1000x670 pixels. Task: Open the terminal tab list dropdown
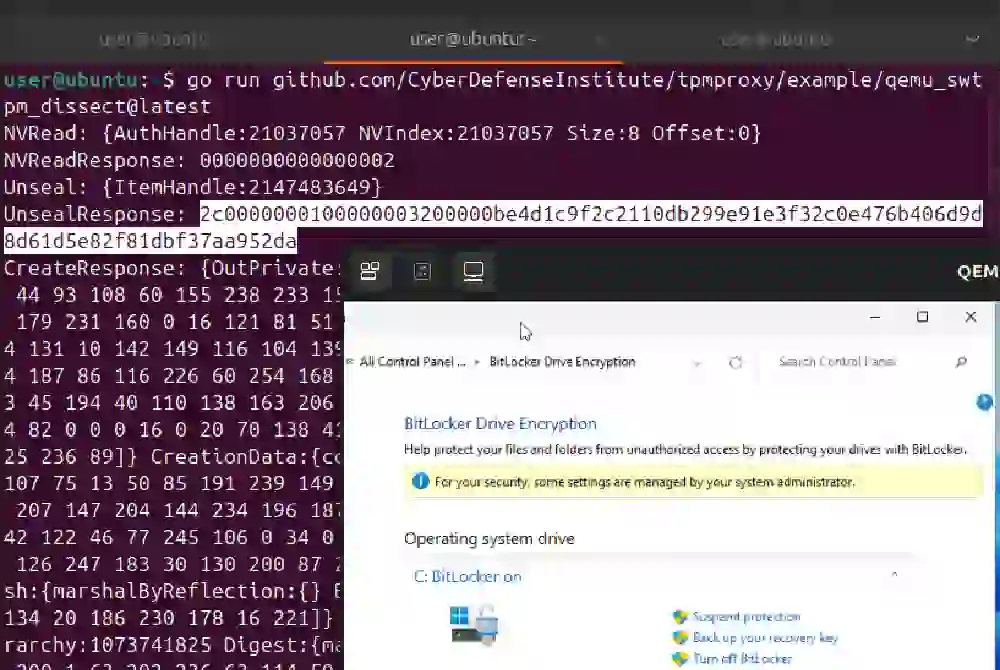click(971, 39)
